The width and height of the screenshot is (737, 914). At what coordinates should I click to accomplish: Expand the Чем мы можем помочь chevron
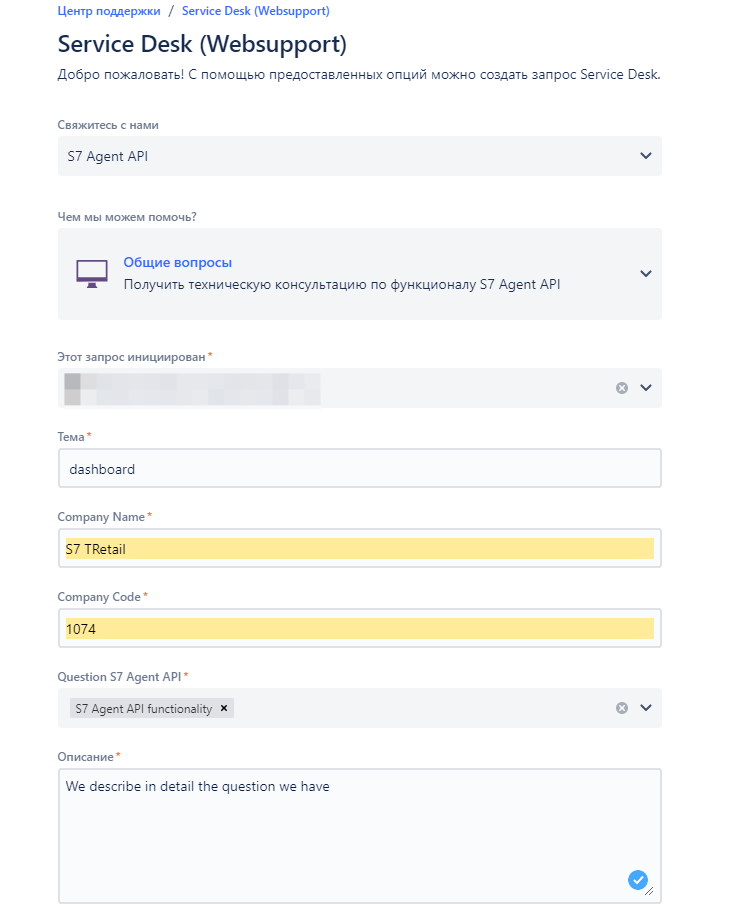[x=645, y=273]
